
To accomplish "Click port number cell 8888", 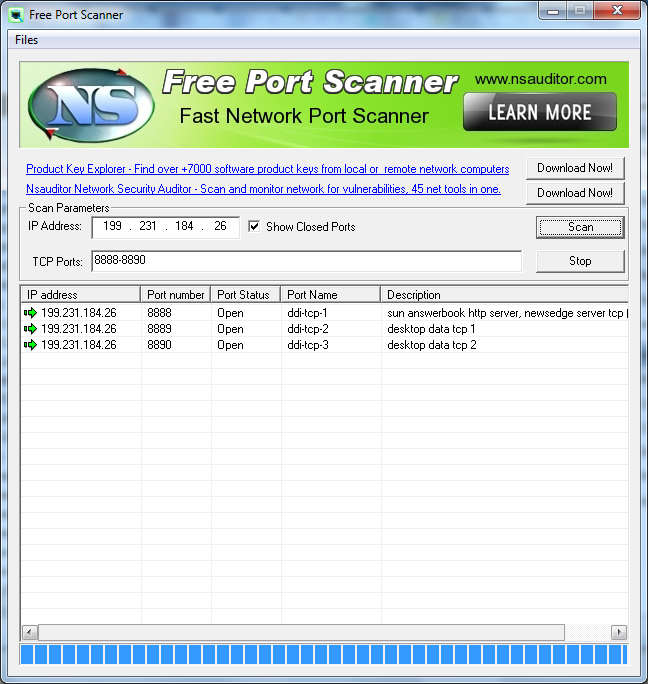I will coord(159,313).
